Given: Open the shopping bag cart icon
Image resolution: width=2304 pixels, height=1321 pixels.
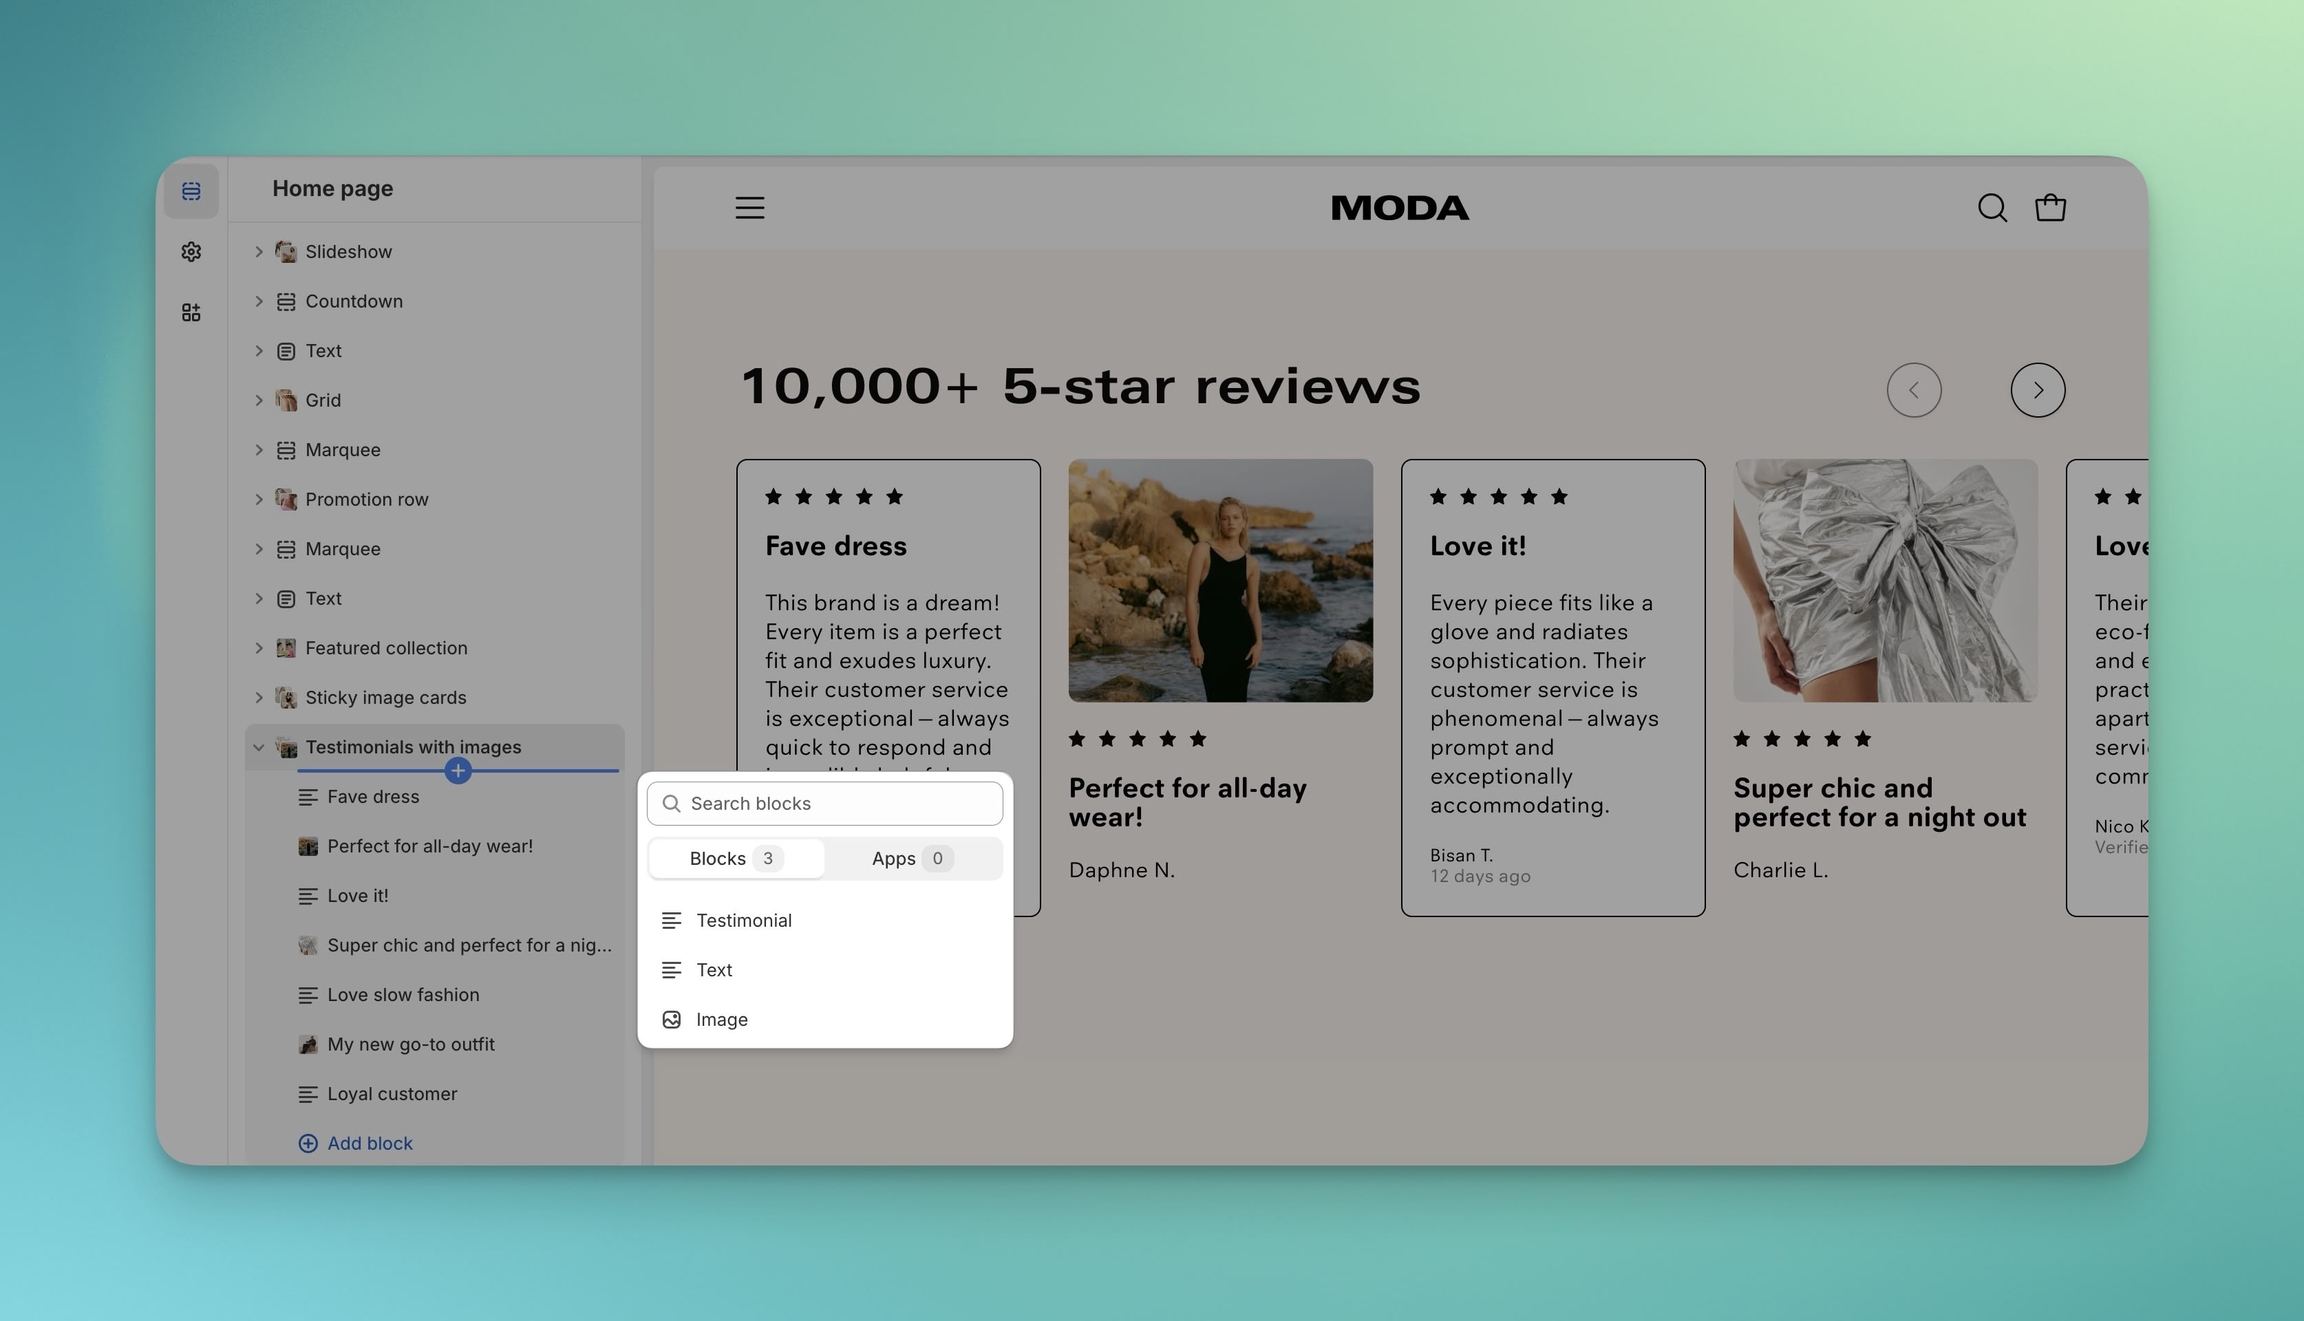Looking at the screenshot, I should (x=2050, y=208).
